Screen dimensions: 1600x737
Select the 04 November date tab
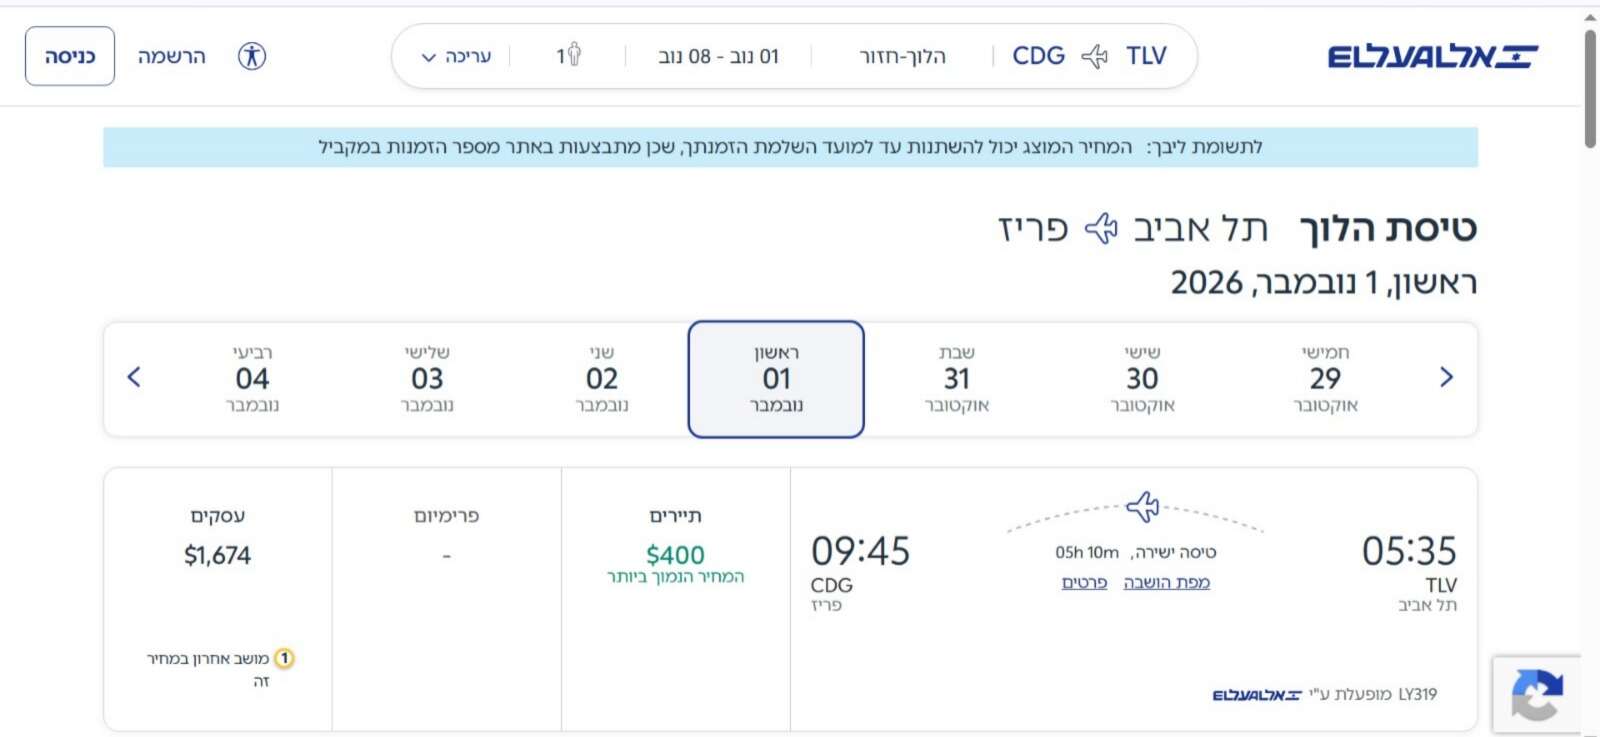coord(252,379)
